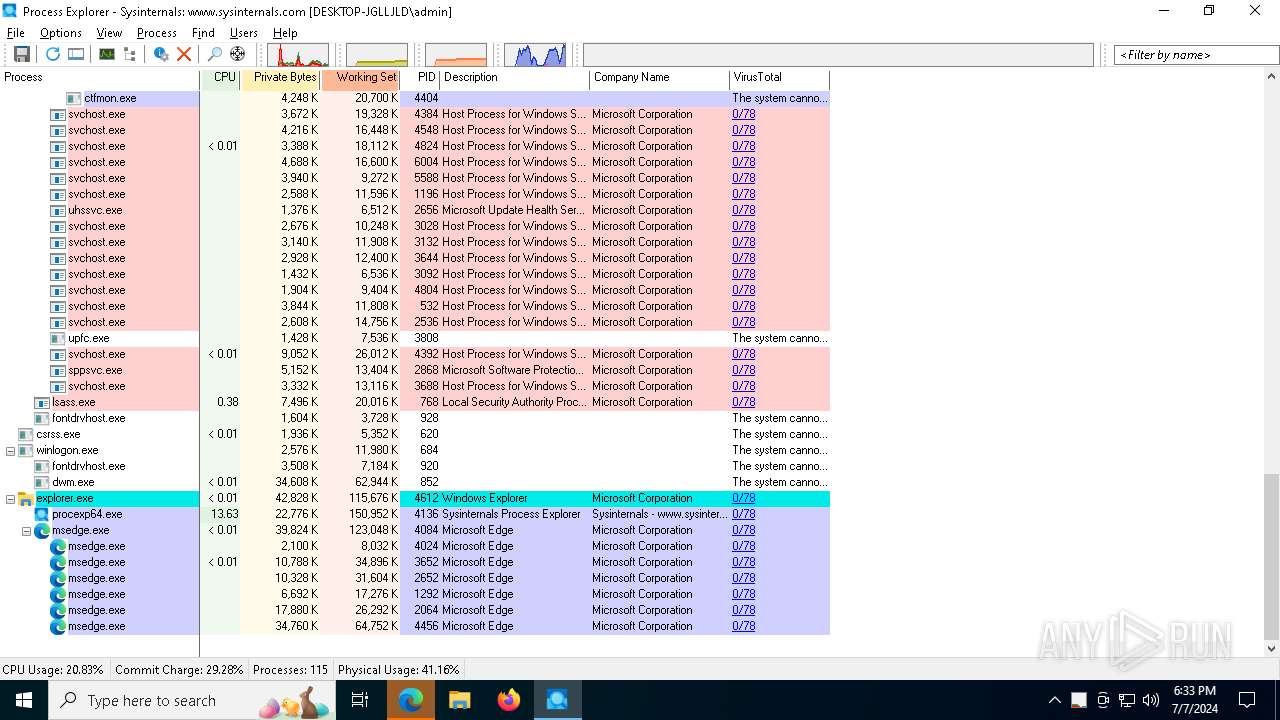This screenshot has width=1280, height=720.
Task: Open VirusTotal 0/78 link for sppsvc.exe
Action: point(744,370)
